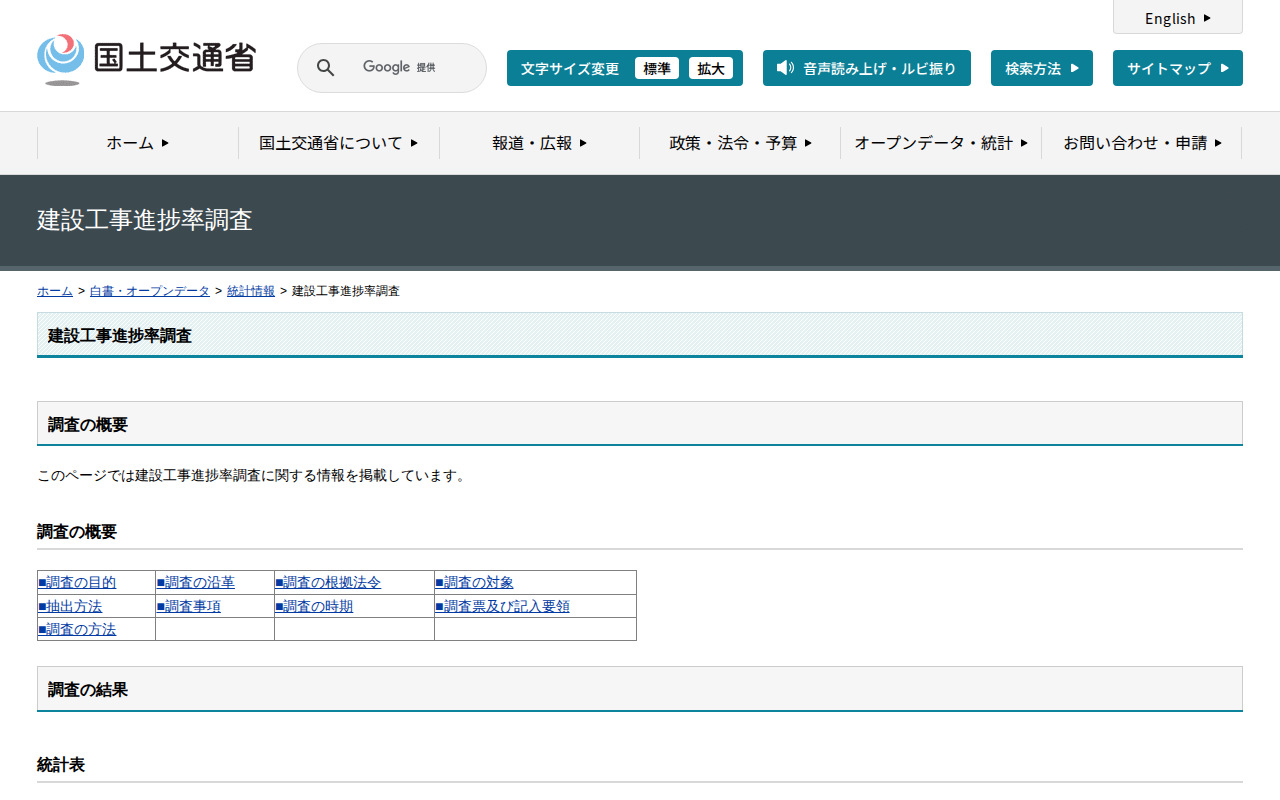Click the magnifying glass search icon
The height and width of the screenshot is (800, 1280).
[325, 68]
